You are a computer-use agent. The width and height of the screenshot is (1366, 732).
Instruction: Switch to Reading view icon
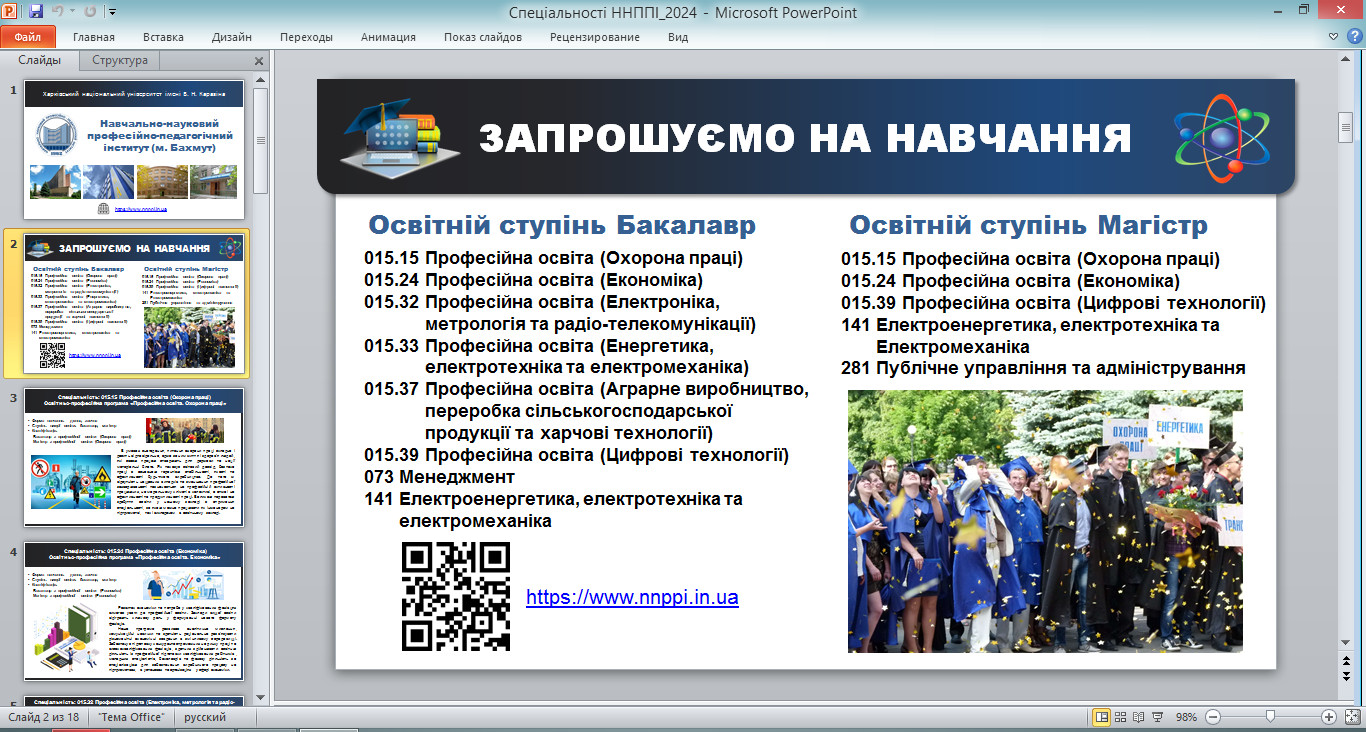pos(1139,717)
